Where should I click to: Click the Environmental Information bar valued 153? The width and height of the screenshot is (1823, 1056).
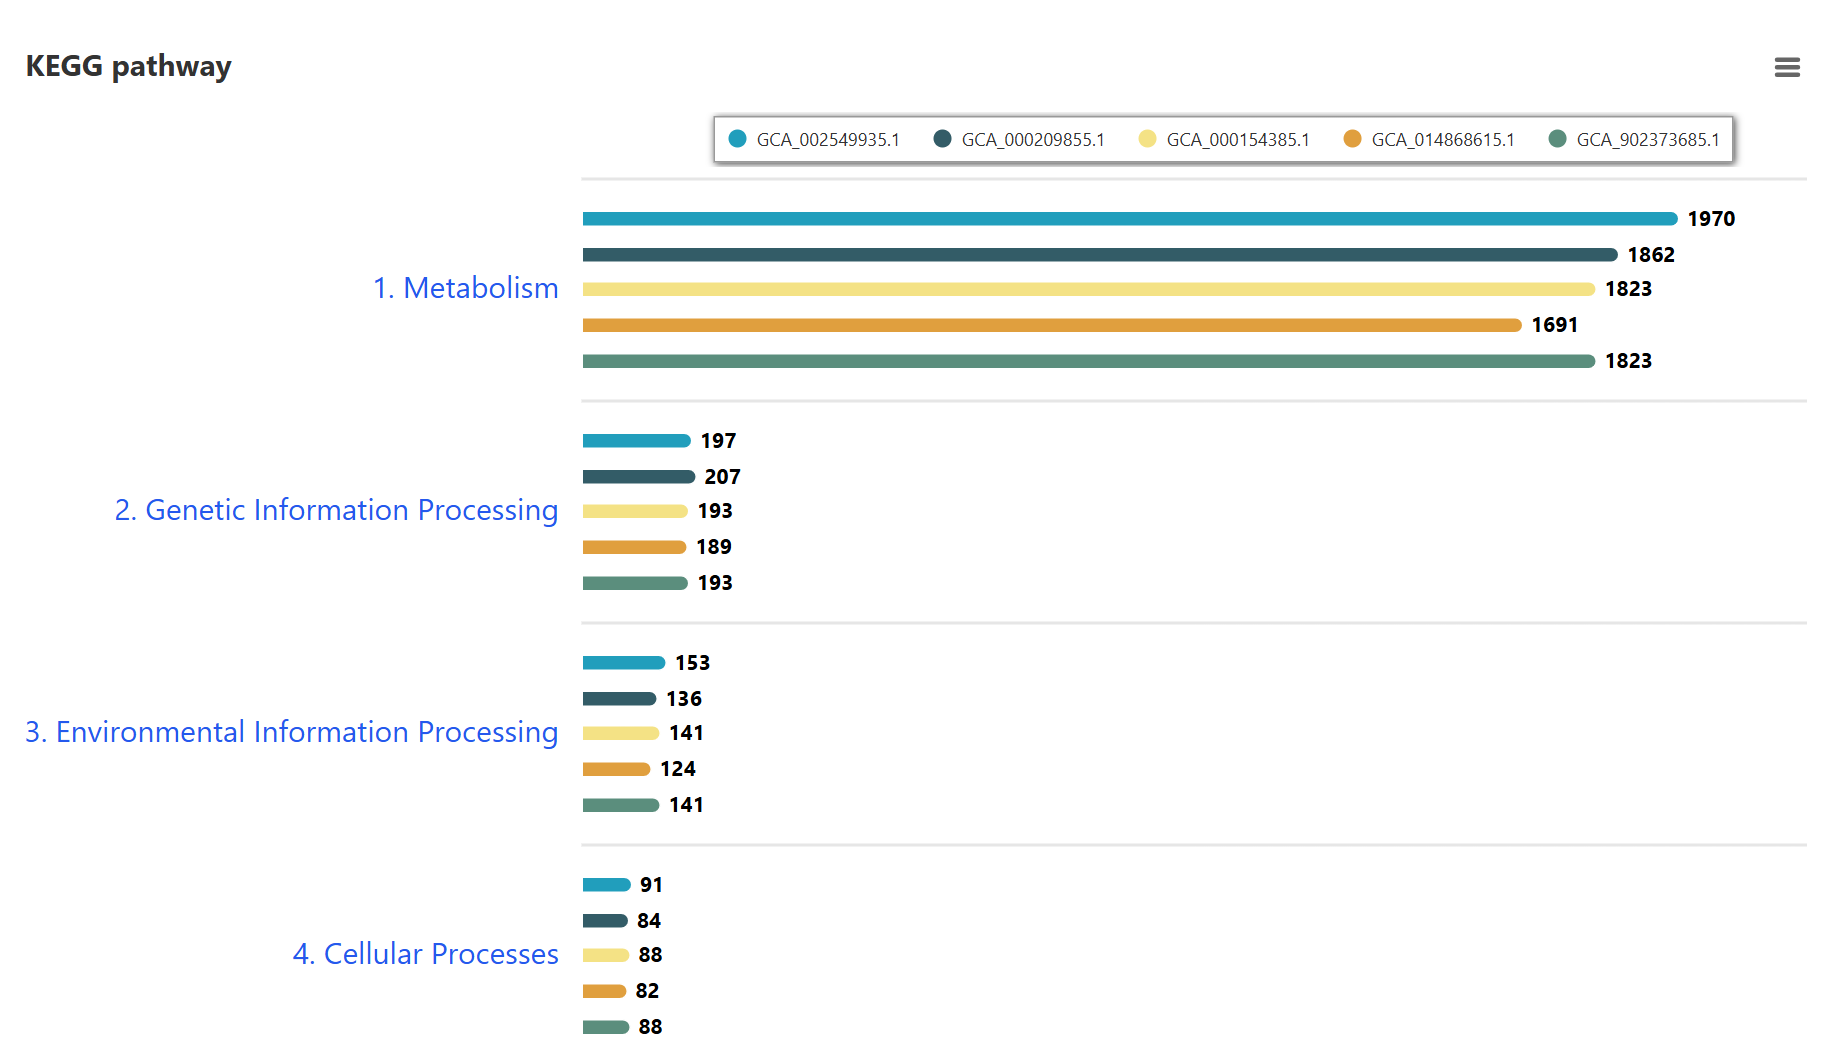pos(623,663)
